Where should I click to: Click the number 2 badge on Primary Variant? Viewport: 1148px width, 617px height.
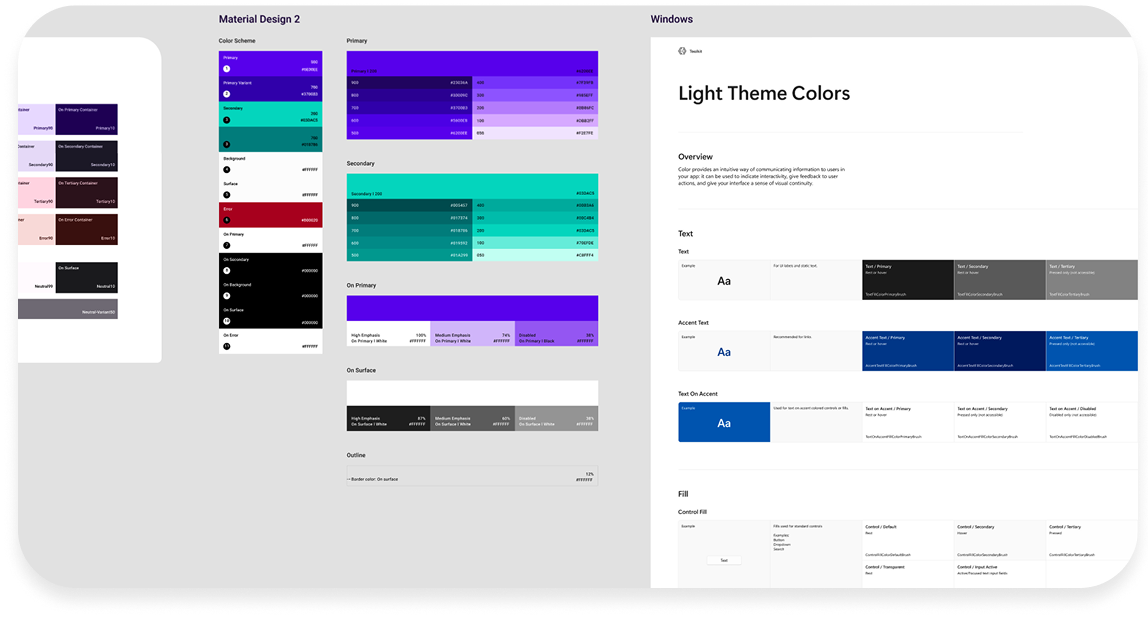pos(226,93)
